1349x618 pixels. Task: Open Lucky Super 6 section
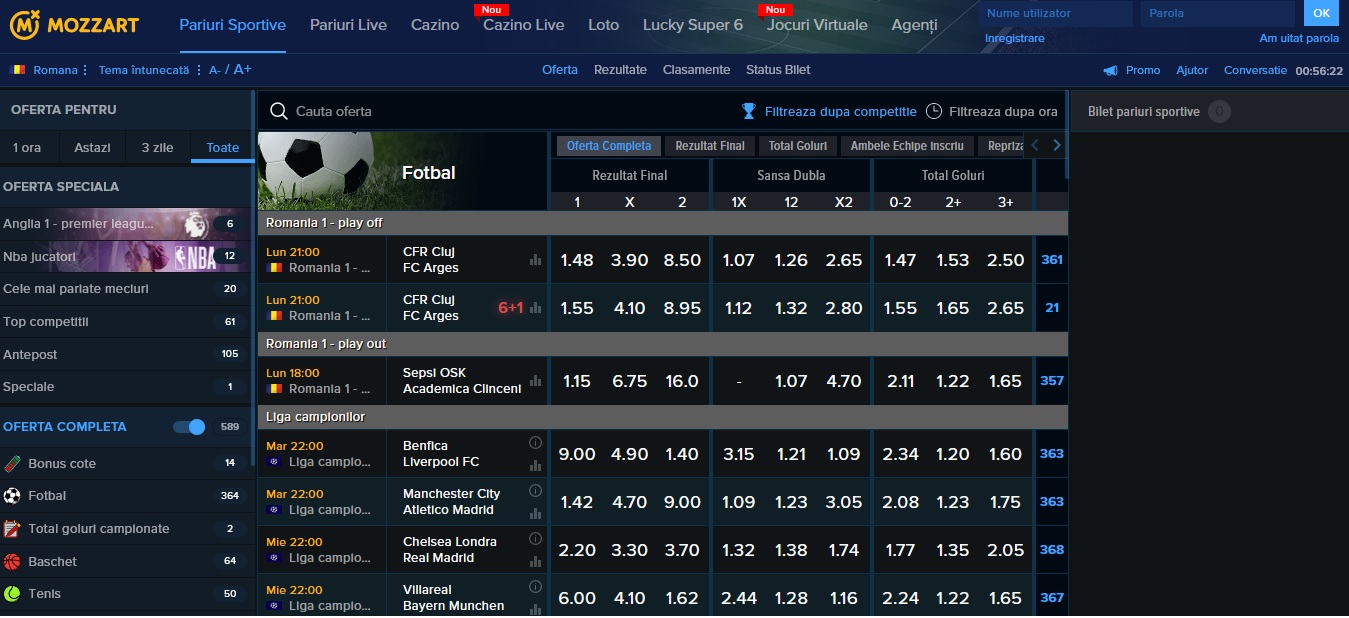pyautogui.click(x=693, y=25)
